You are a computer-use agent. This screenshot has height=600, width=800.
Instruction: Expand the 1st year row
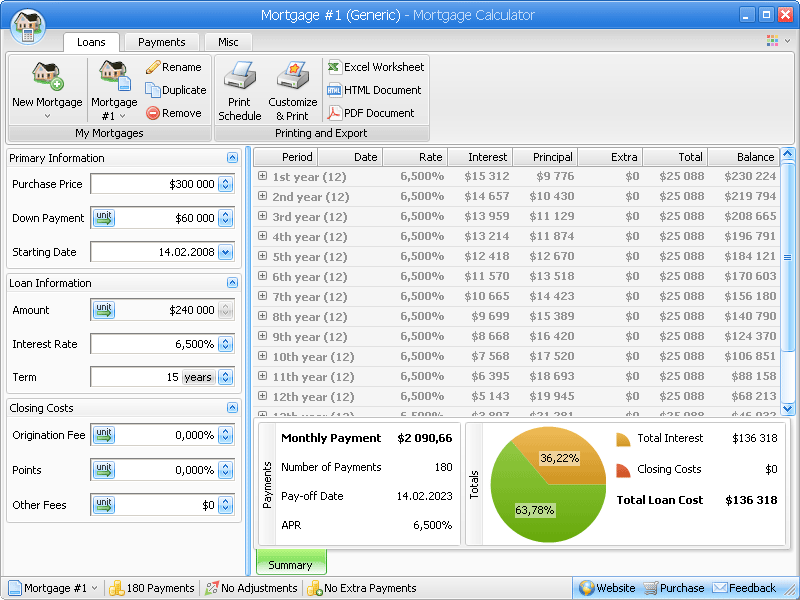(x=263, y=176)
